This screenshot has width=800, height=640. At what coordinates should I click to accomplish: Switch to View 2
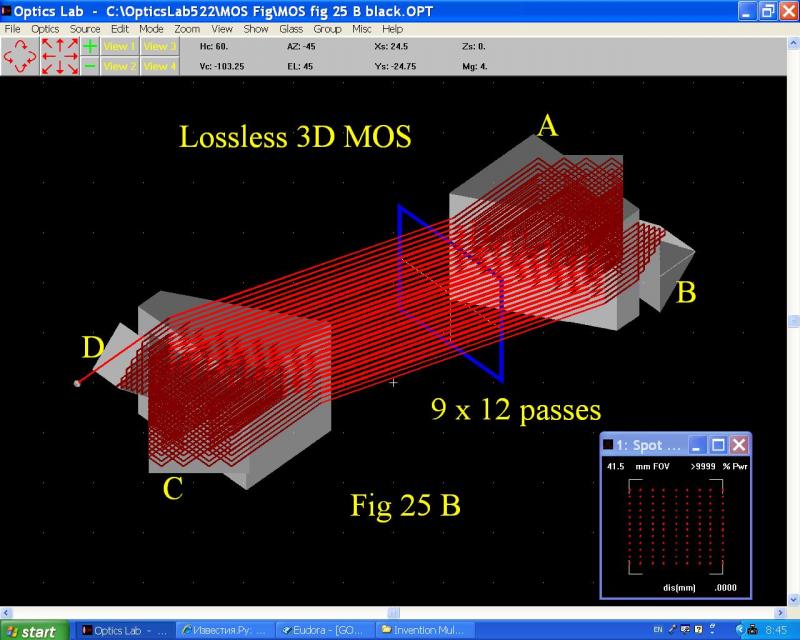pyautogui.click(x=119, y=66)
